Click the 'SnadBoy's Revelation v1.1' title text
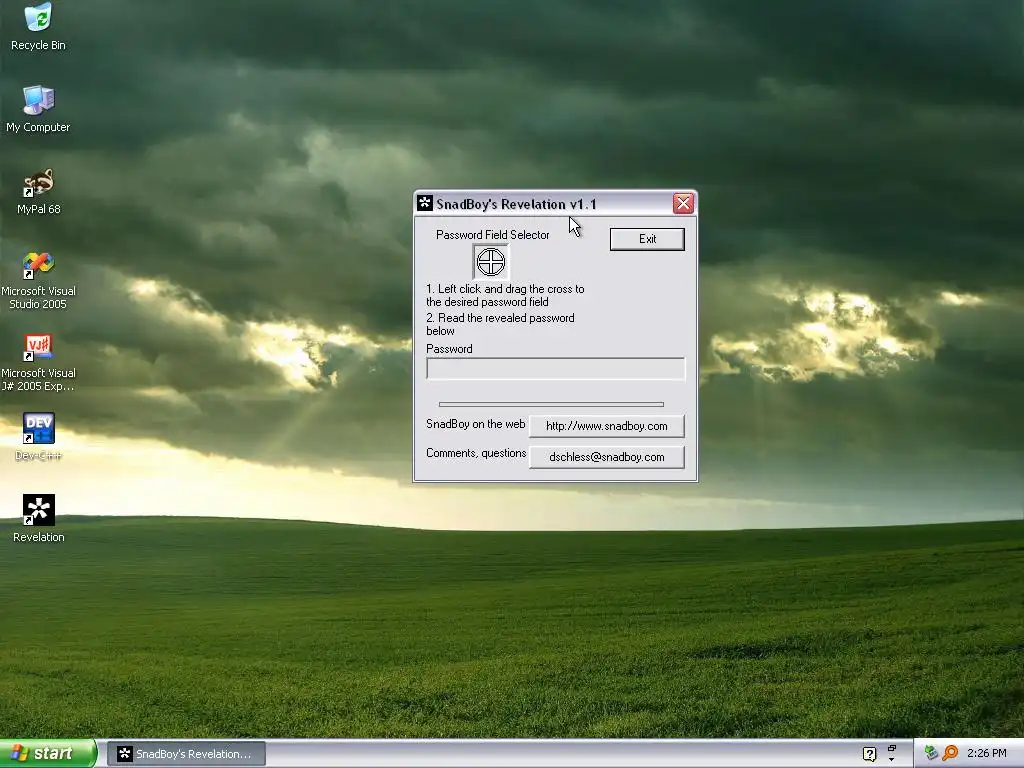 pos(516,204)
